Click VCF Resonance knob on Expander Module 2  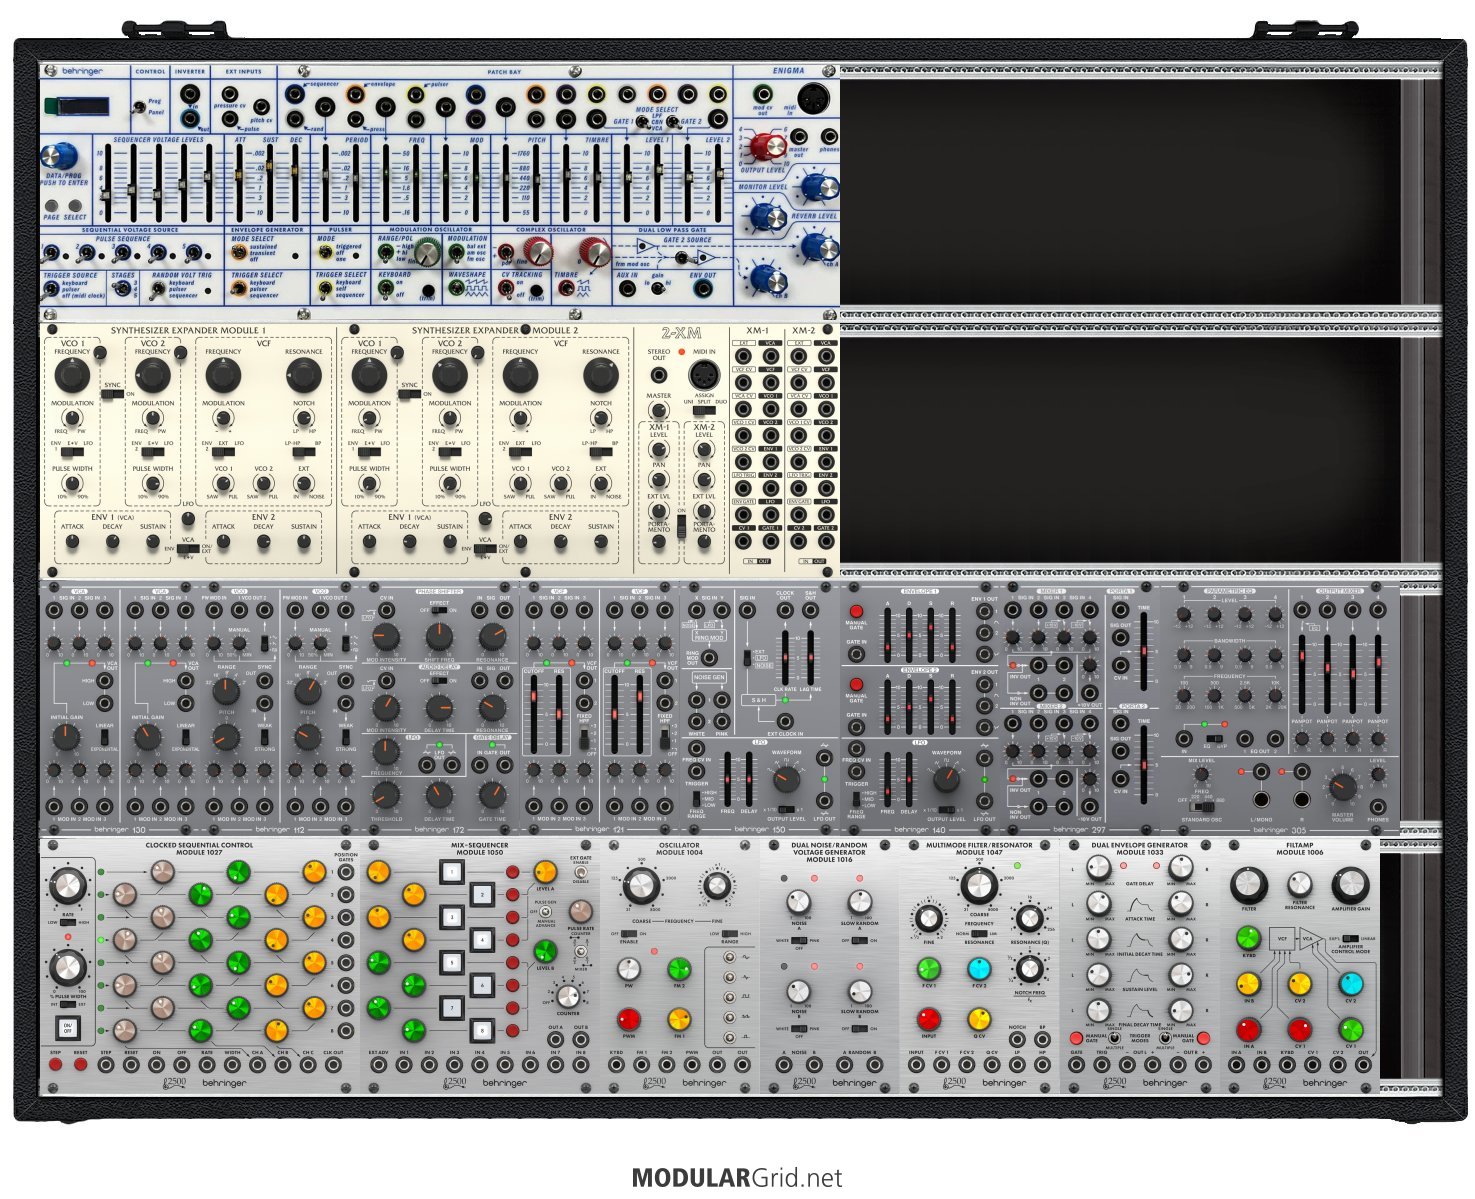[x=600, y=376]
